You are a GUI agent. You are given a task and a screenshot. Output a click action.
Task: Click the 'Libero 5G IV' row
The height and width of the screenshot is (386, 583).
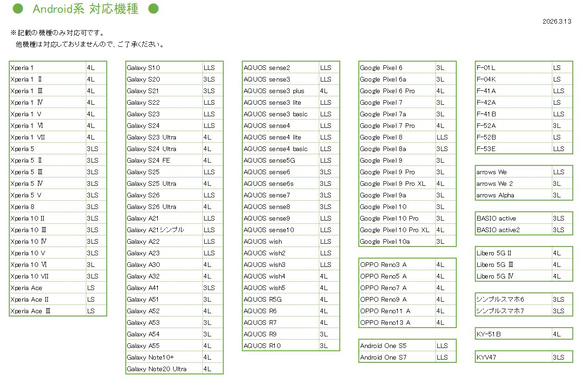coord(524,276)
